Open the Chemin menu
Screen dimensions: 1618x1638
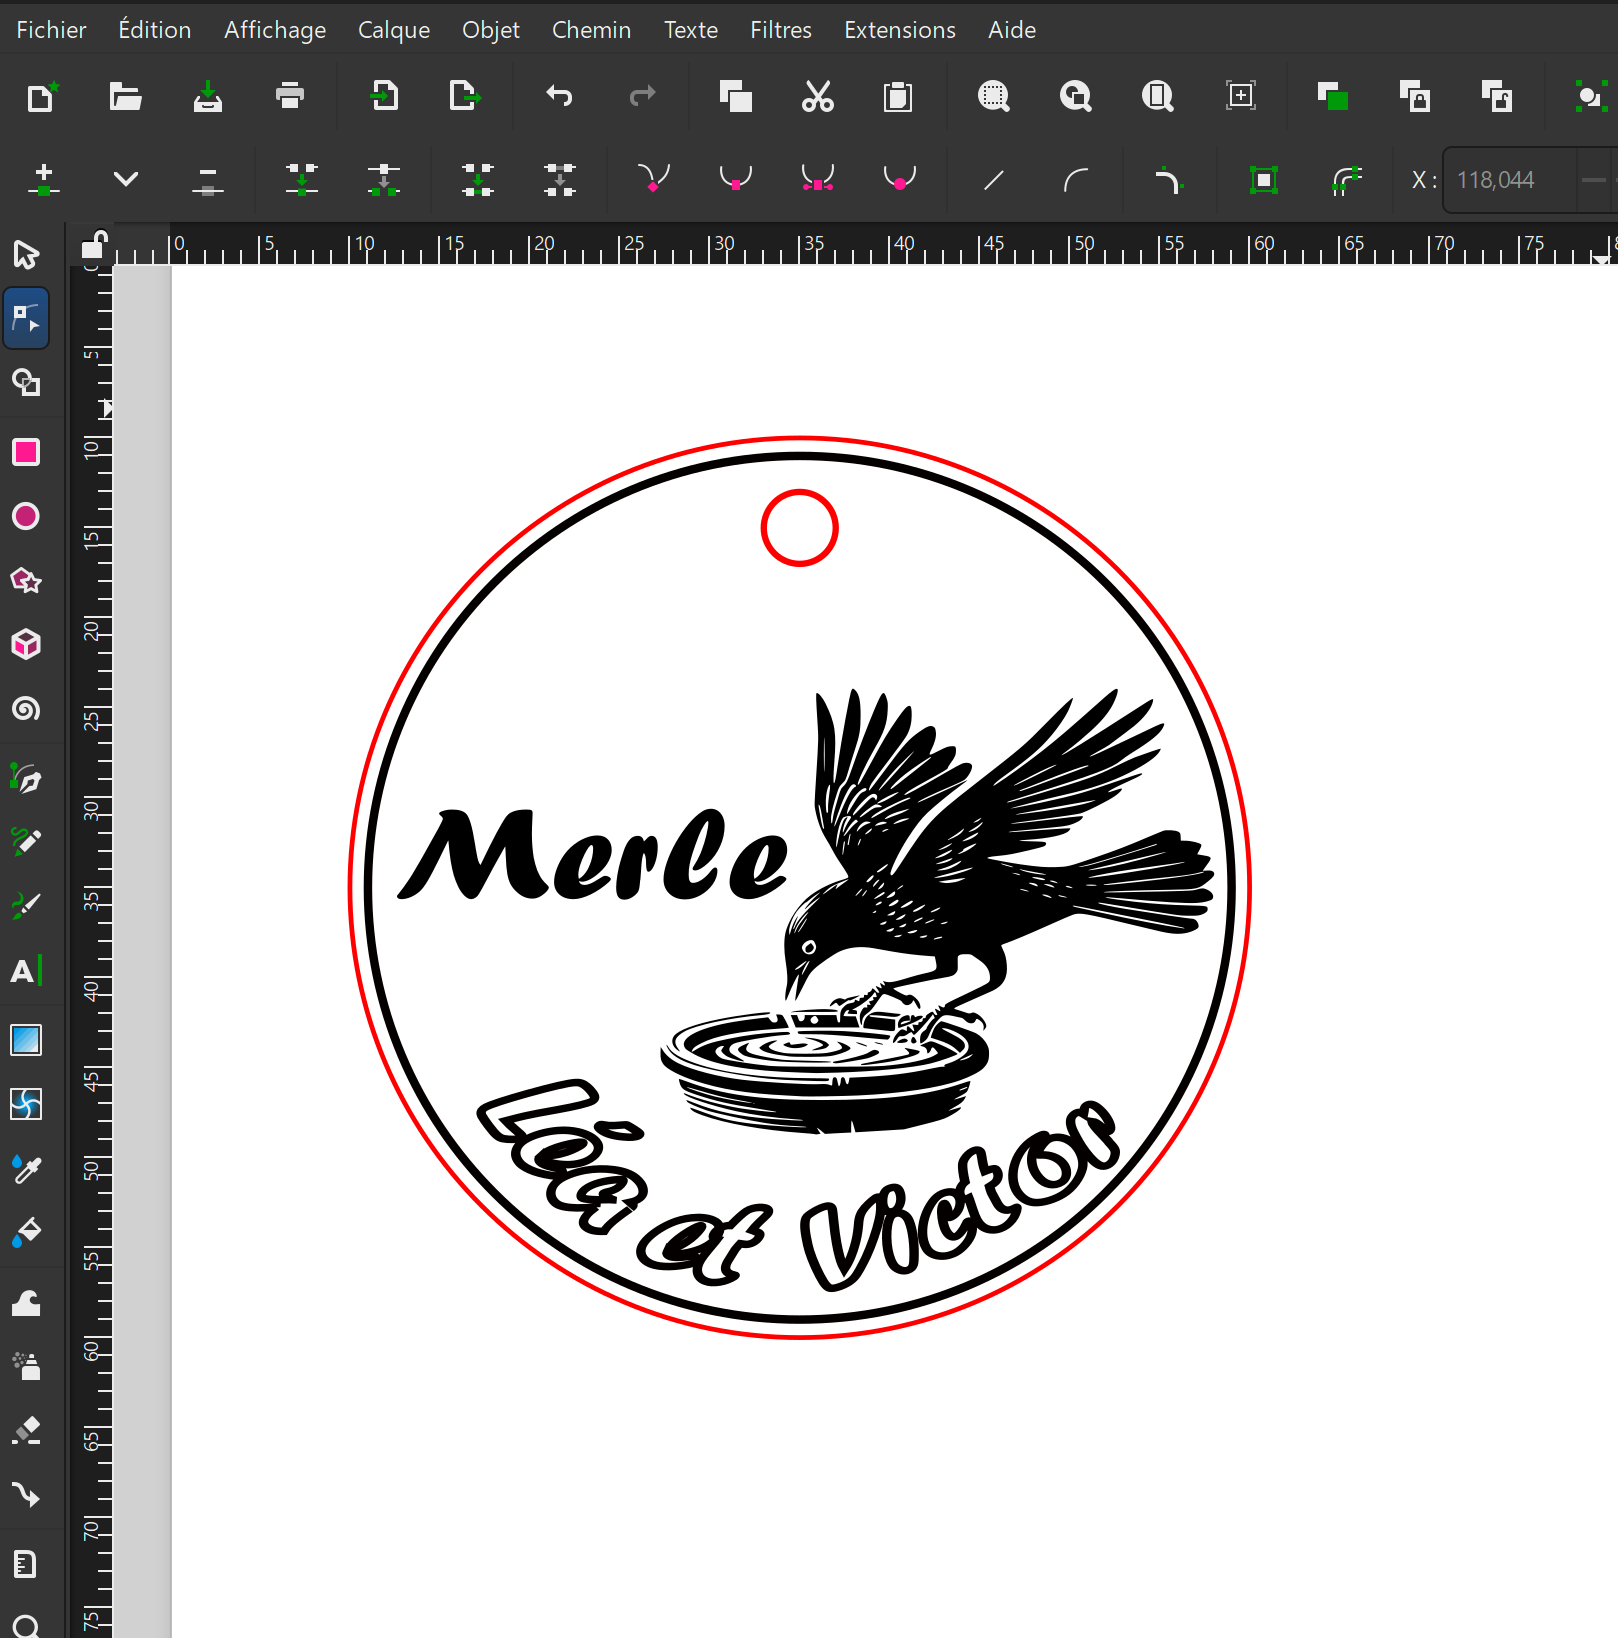tap(591, 30)
